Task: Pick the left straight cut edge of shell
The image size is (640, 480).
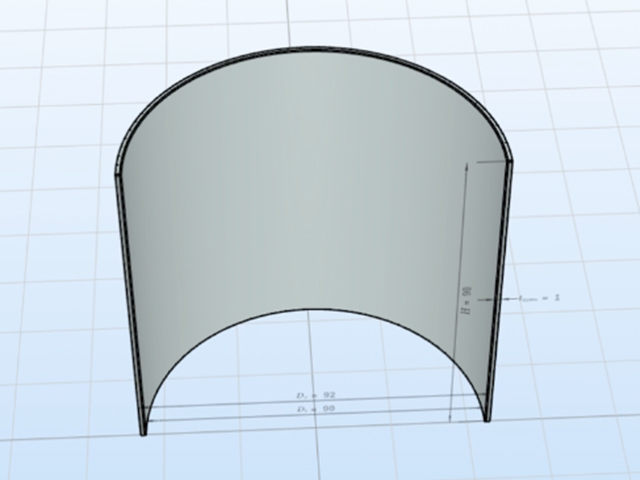Action: (130, 304)
